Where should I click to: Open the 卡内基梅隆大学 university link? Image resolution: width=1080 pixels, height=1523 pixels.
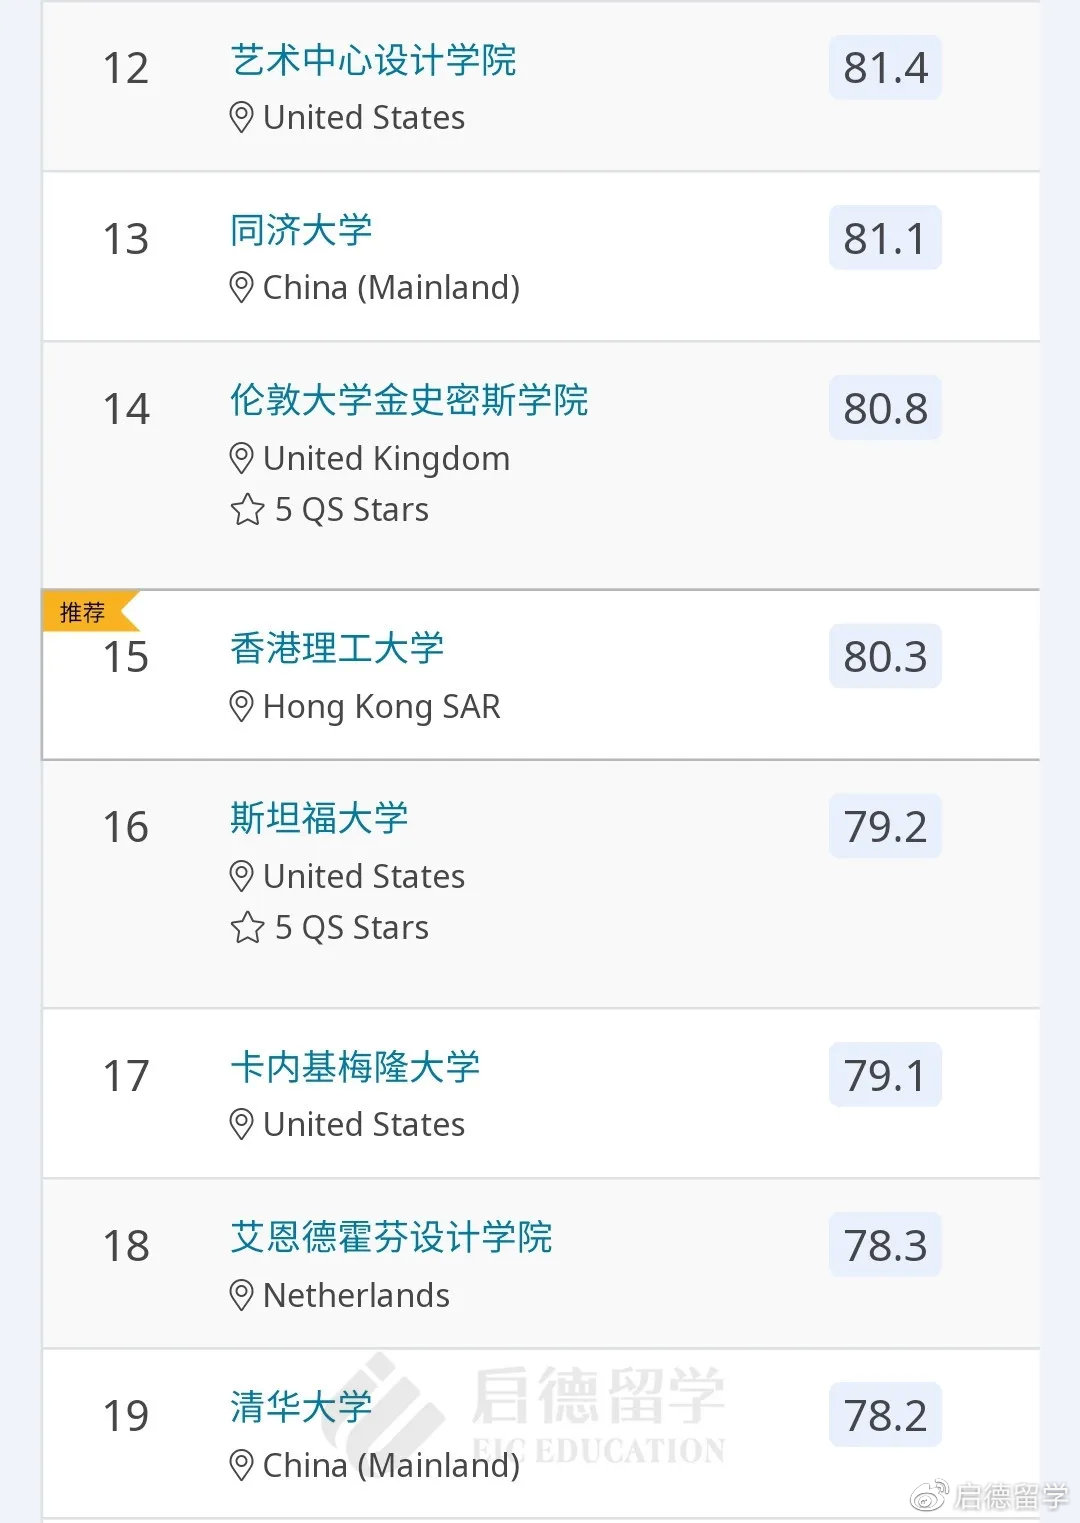pos(355,1067)
